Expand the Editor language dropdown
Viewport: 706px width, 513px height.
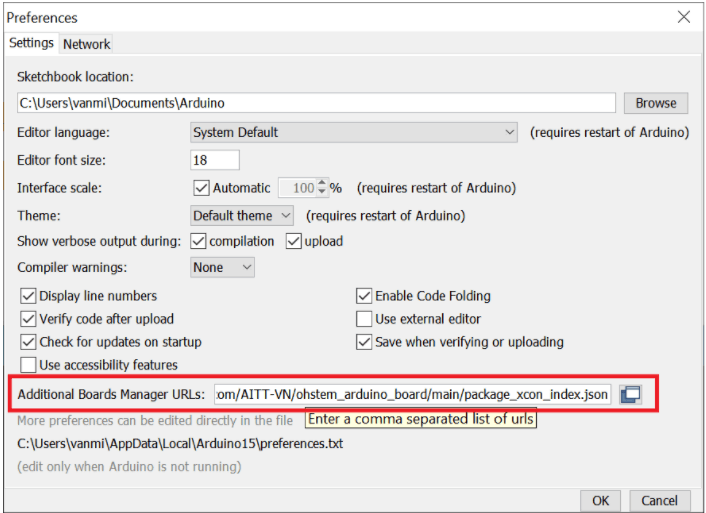click(x=354, y=132)
